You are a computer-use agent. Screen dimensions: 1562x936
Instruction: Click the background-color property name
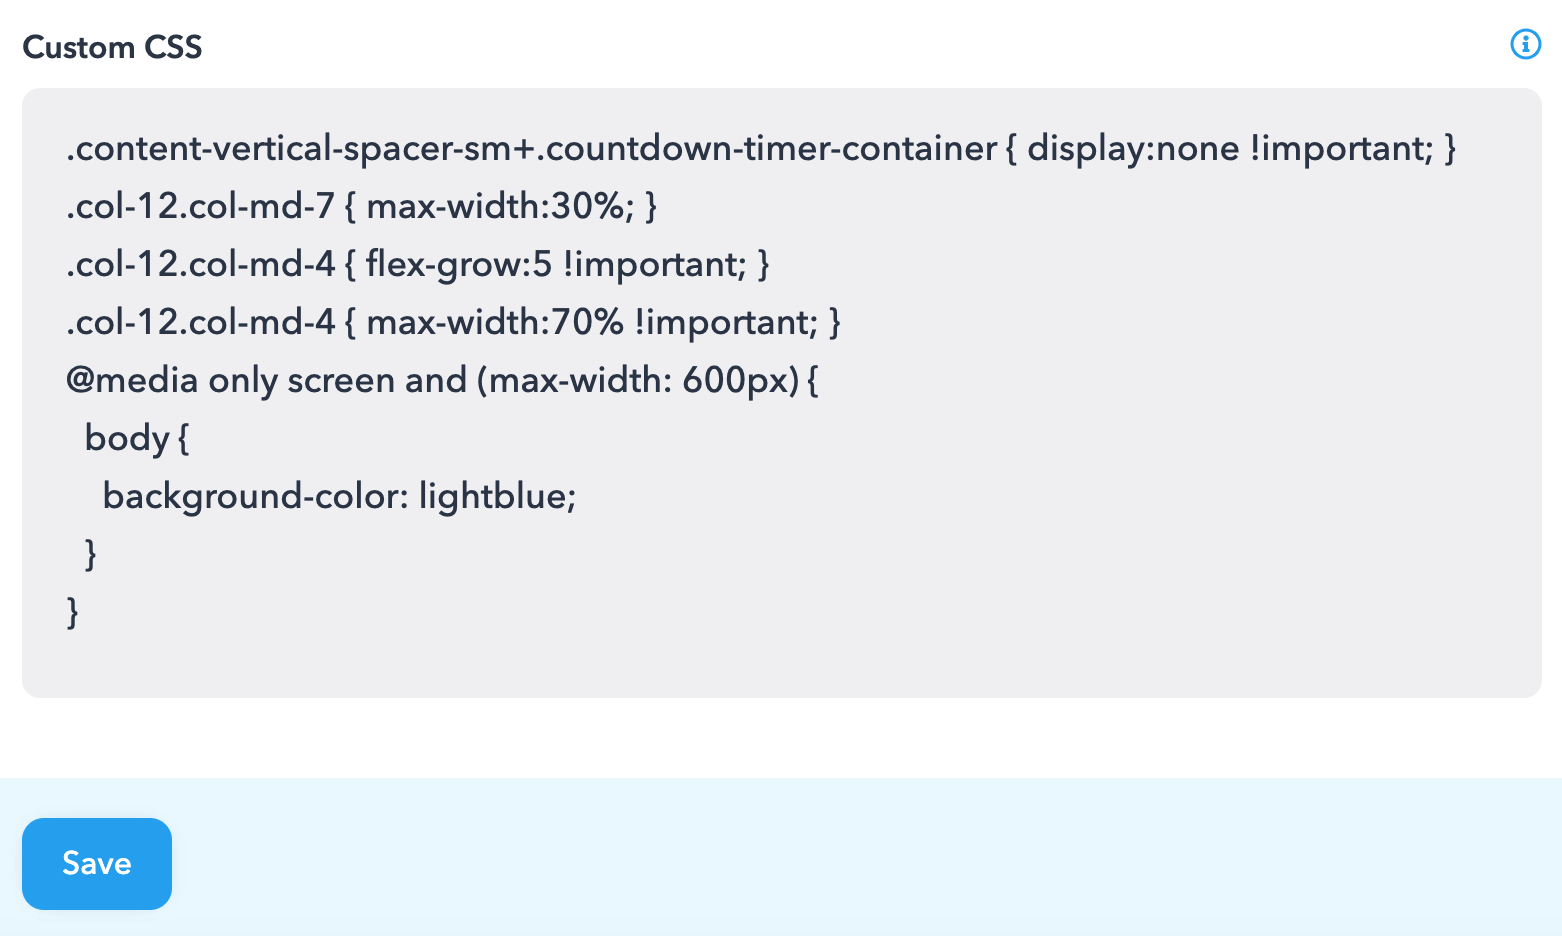tap(255, 496)
